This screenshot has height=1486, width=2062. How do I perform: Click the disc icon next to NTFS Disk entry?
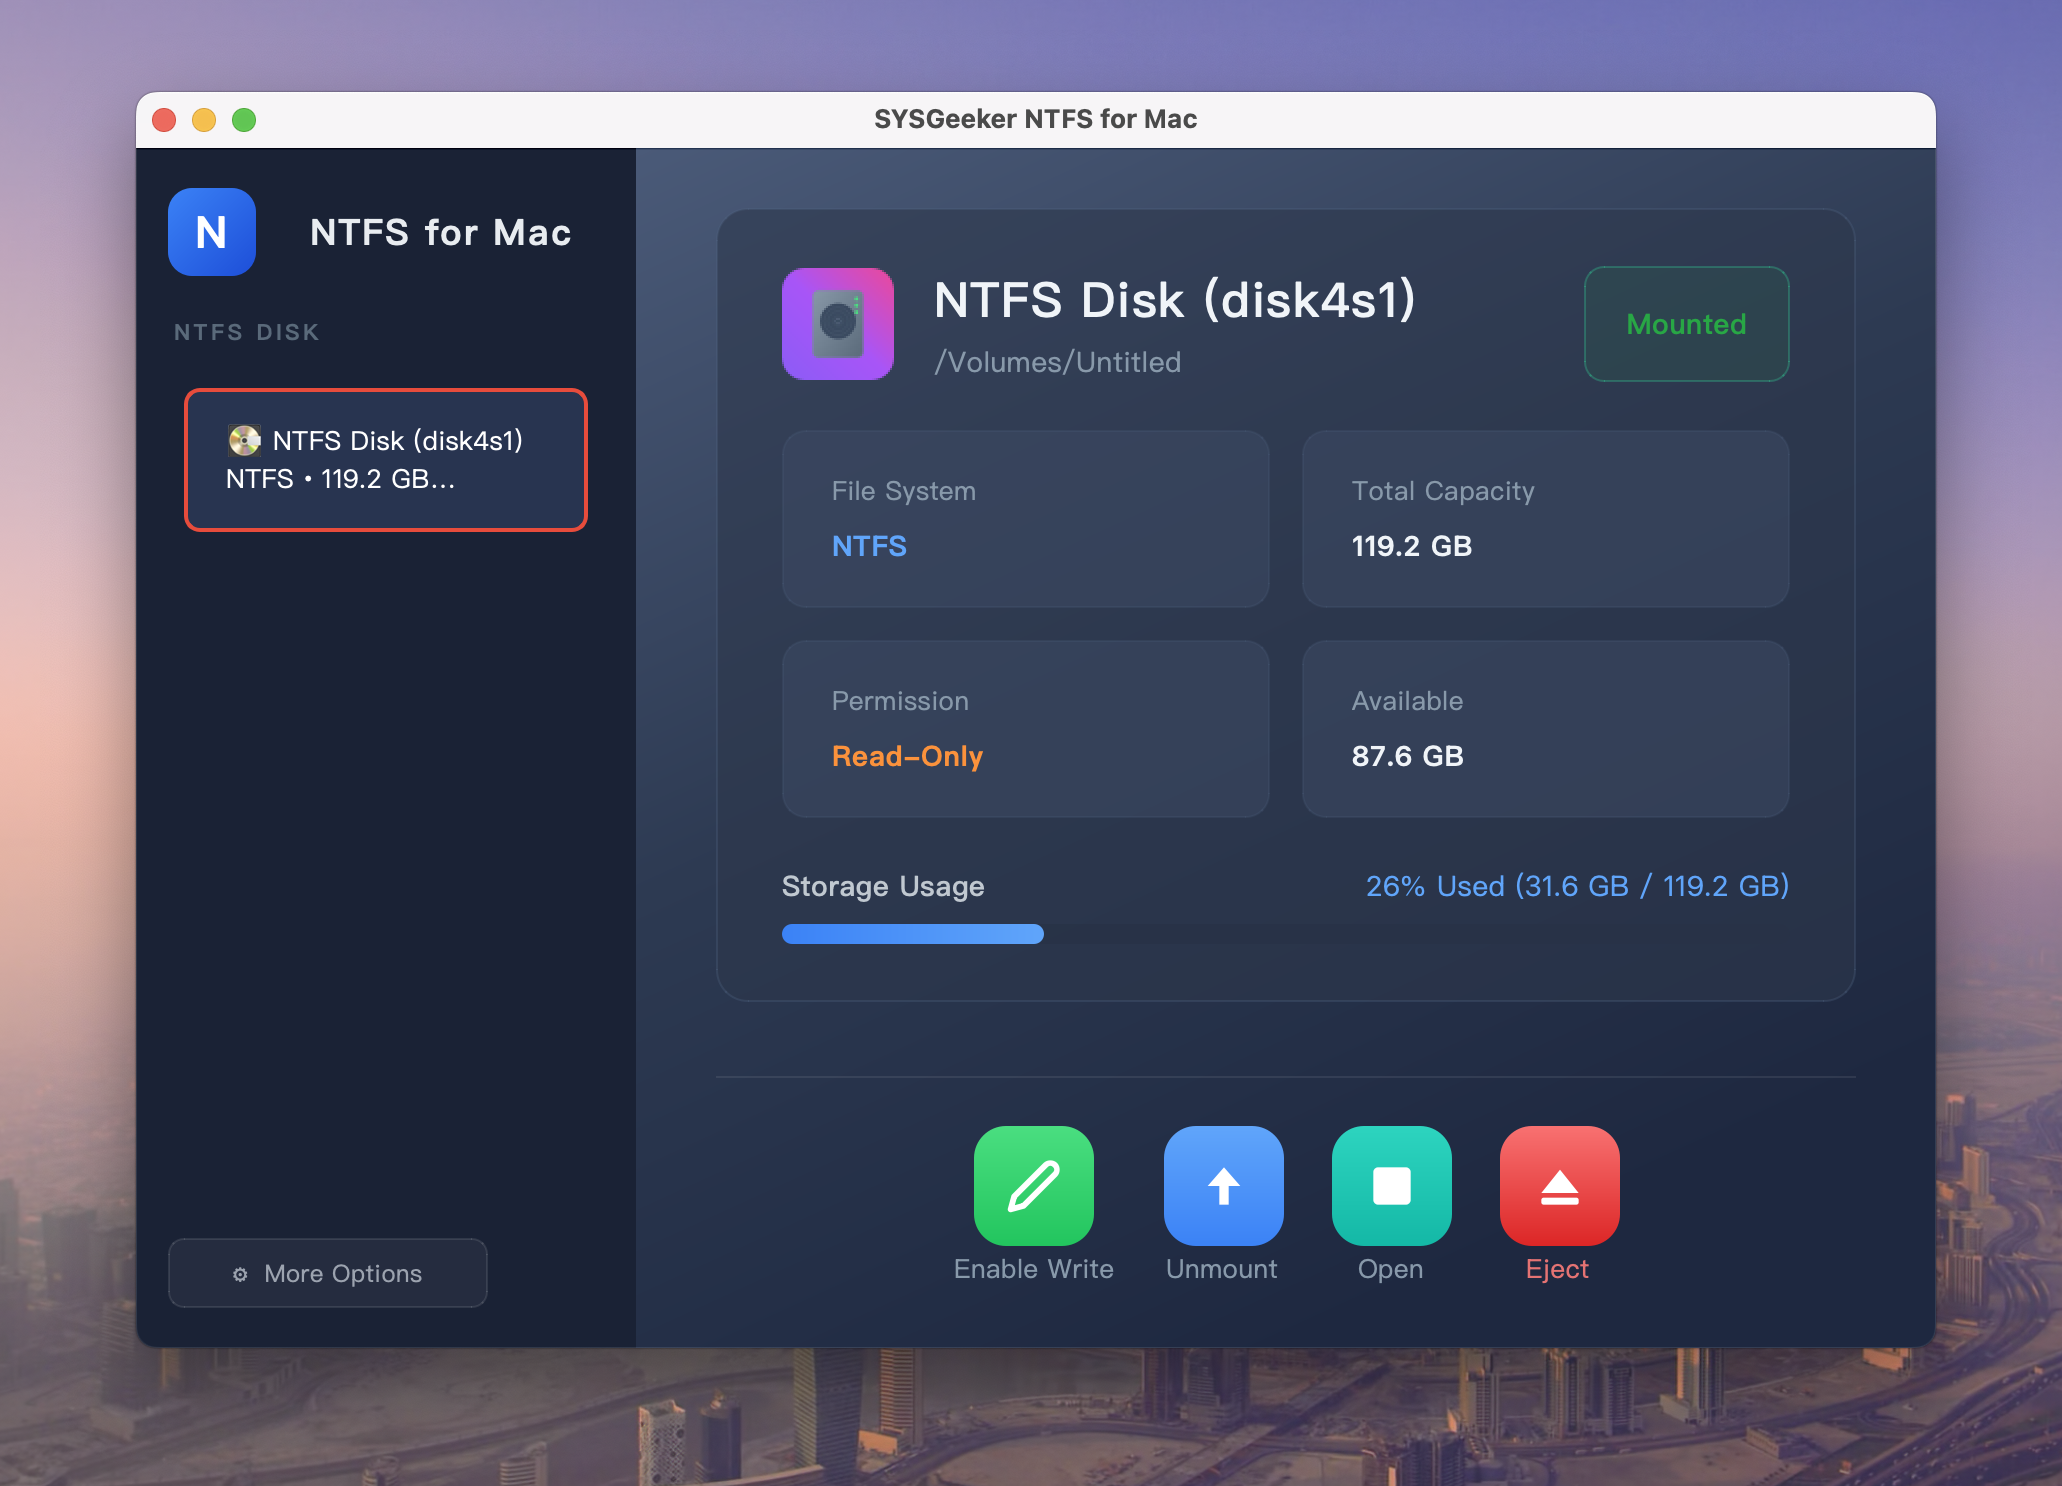point(243,440)
